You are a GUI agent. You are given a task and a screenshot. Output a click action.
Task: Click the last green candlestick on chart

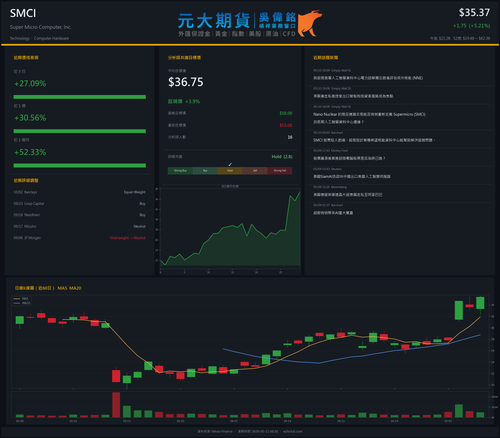point(480,303)
